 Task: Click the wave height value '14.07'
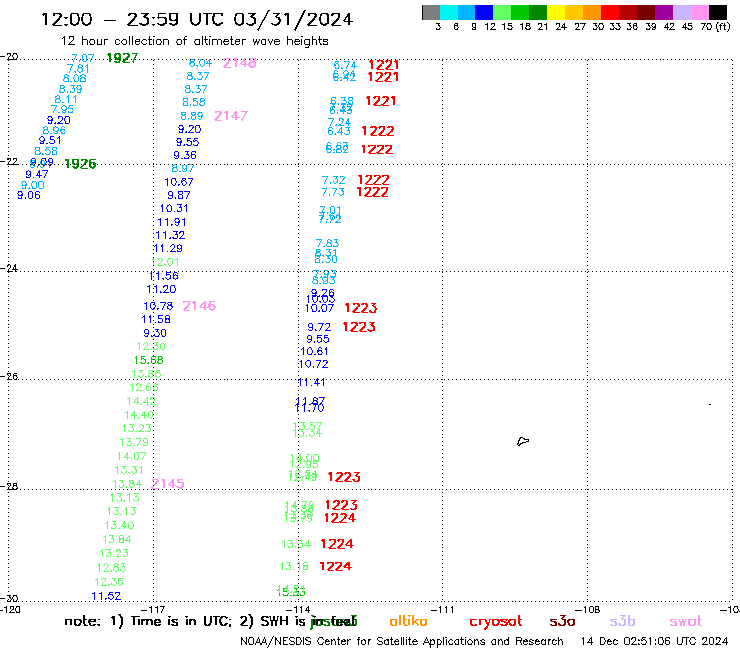pos(132,456)
